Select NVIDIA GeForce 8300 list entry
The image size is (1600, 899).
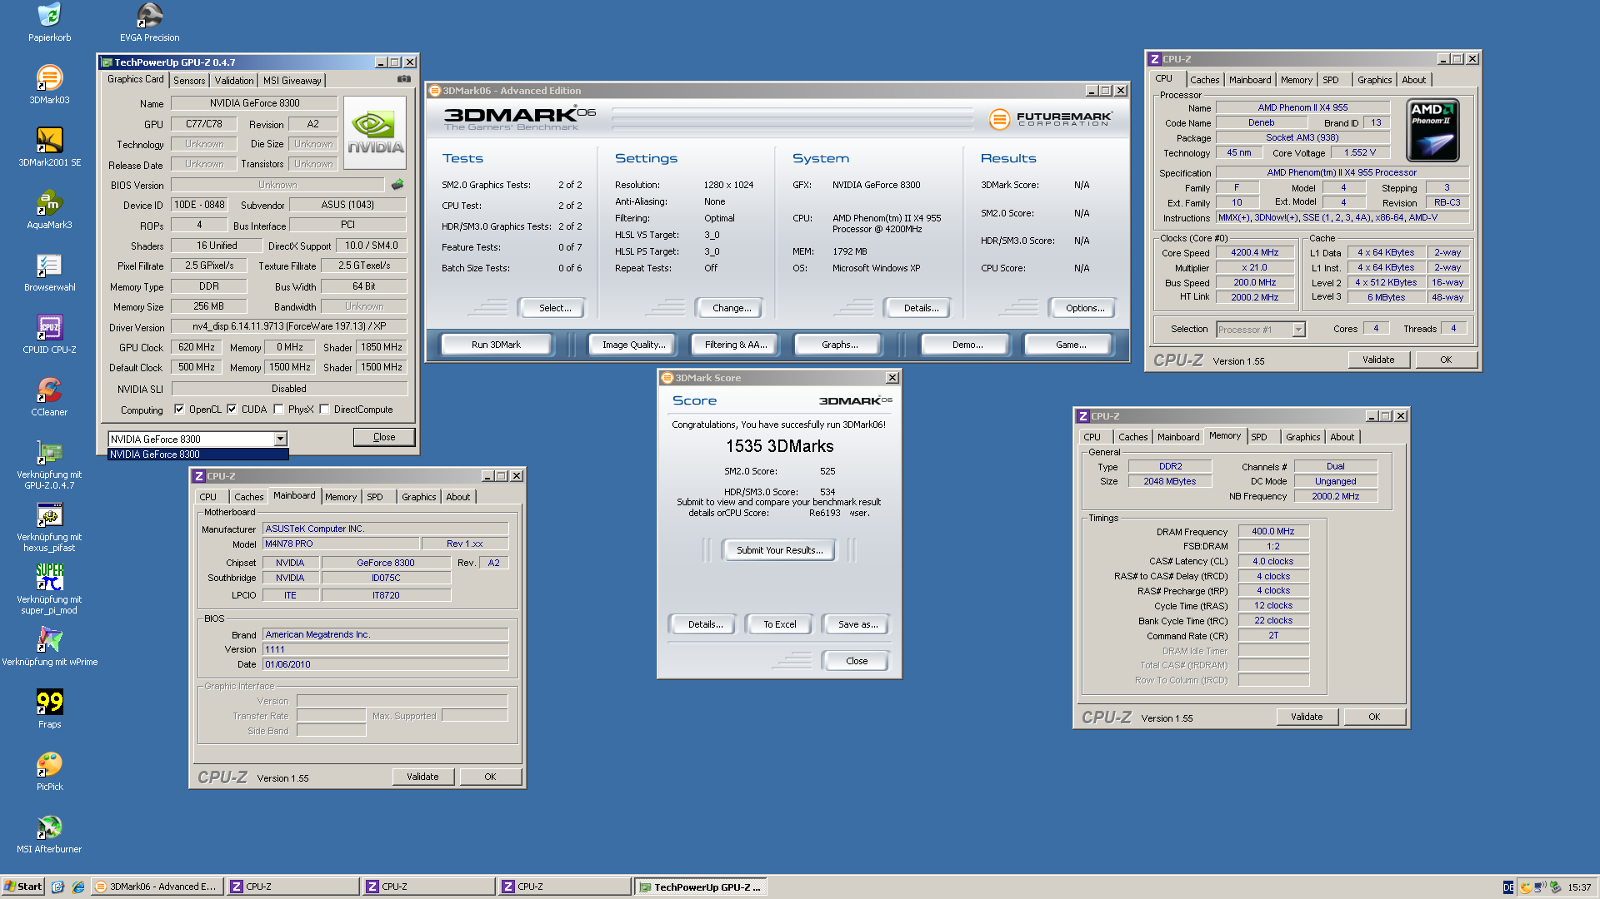(x=198, y=454)
